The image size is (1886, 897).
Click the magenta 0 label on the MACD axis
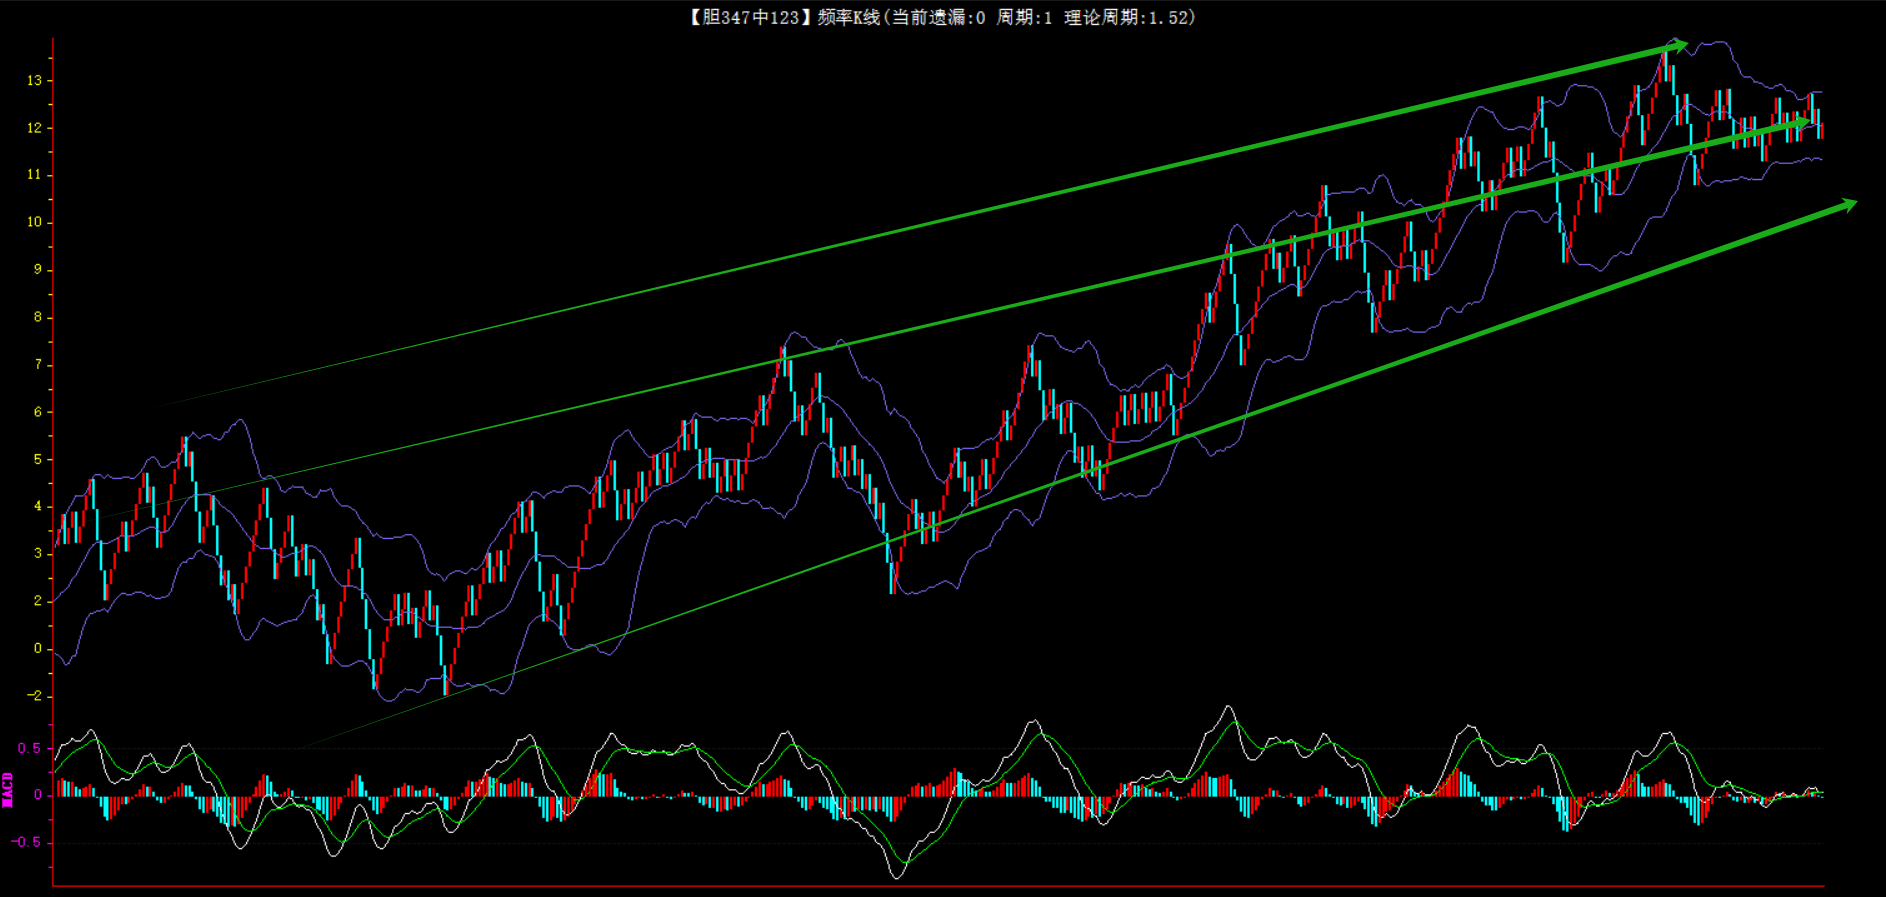tap(38, 795)
